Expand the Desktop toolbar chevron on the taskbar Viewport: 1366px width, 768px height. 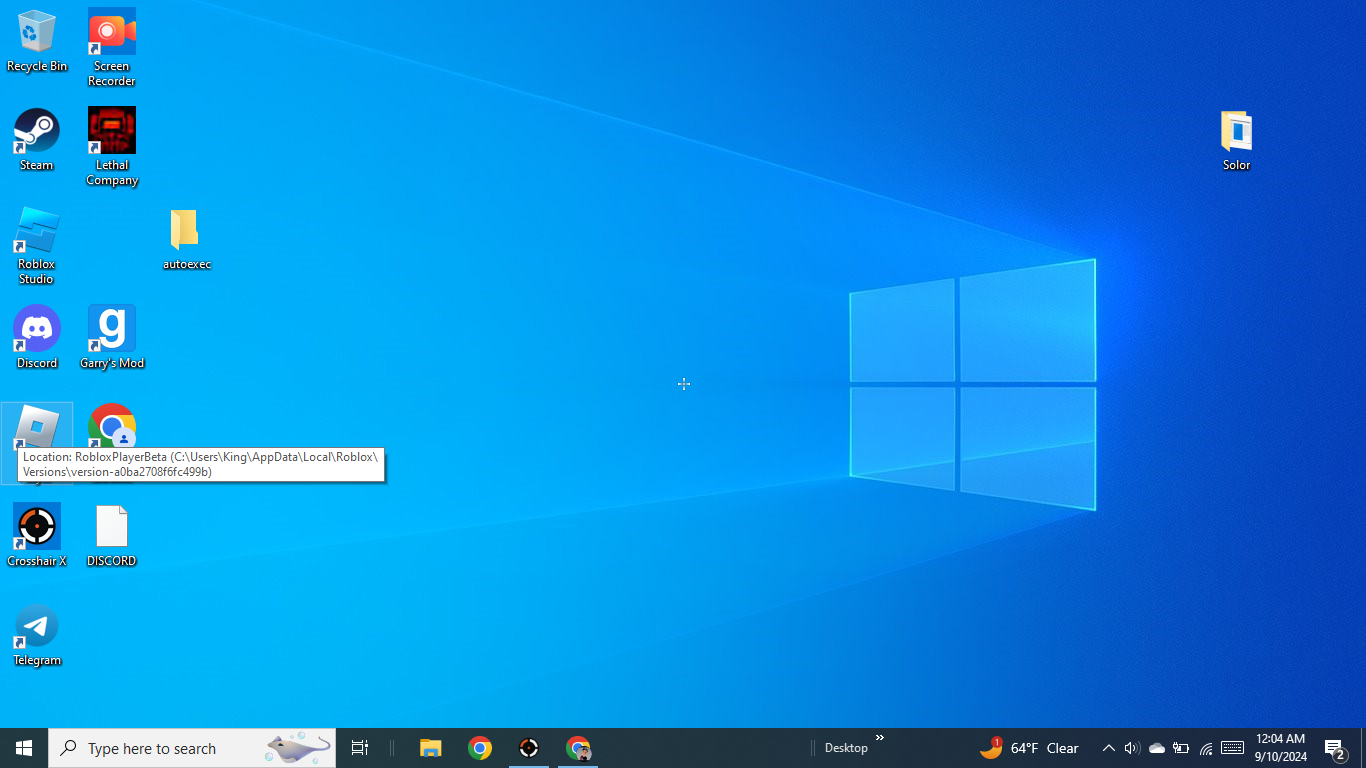880,738
